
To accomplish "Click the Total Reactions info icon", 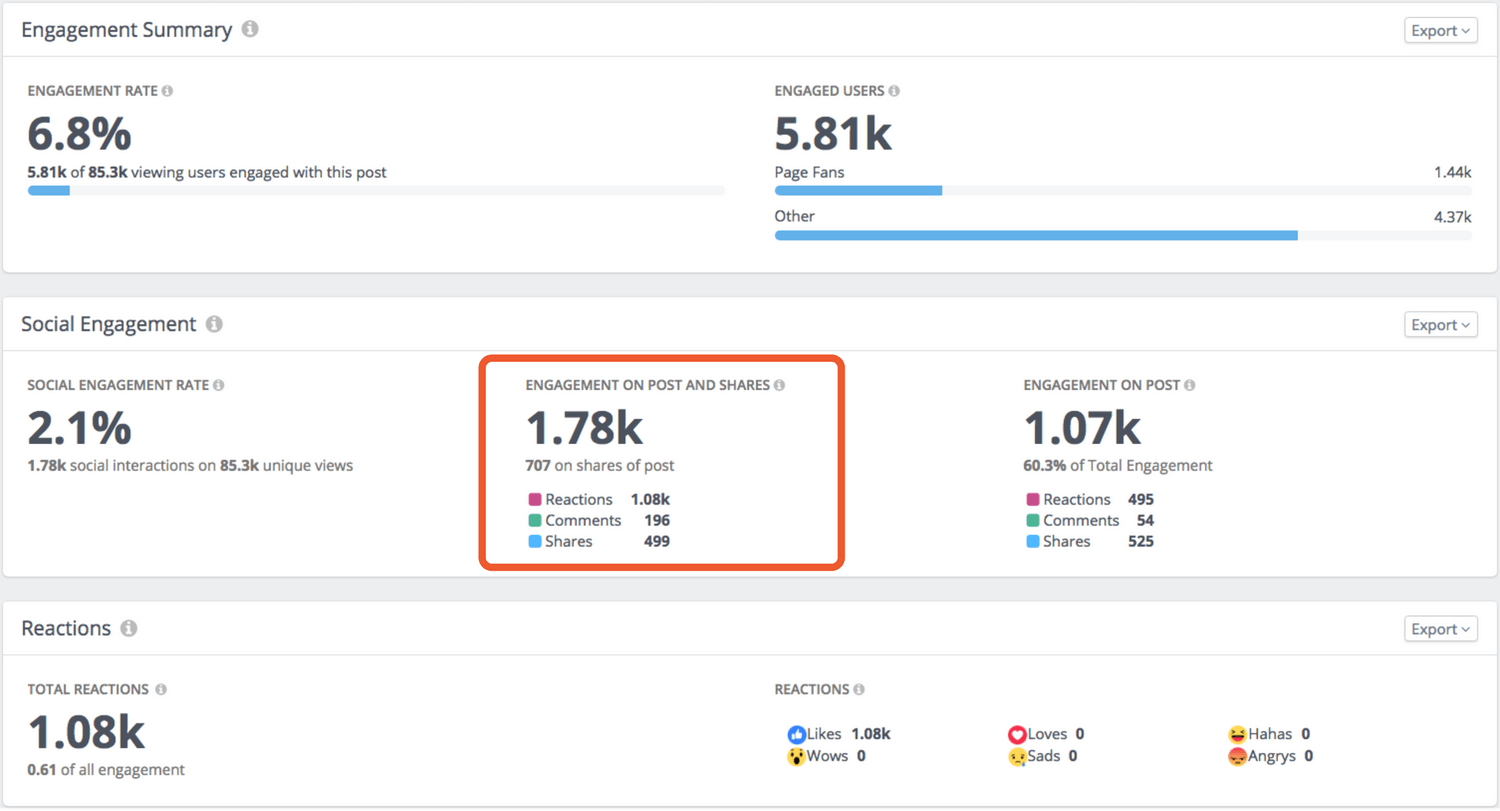I will point(160,689).
